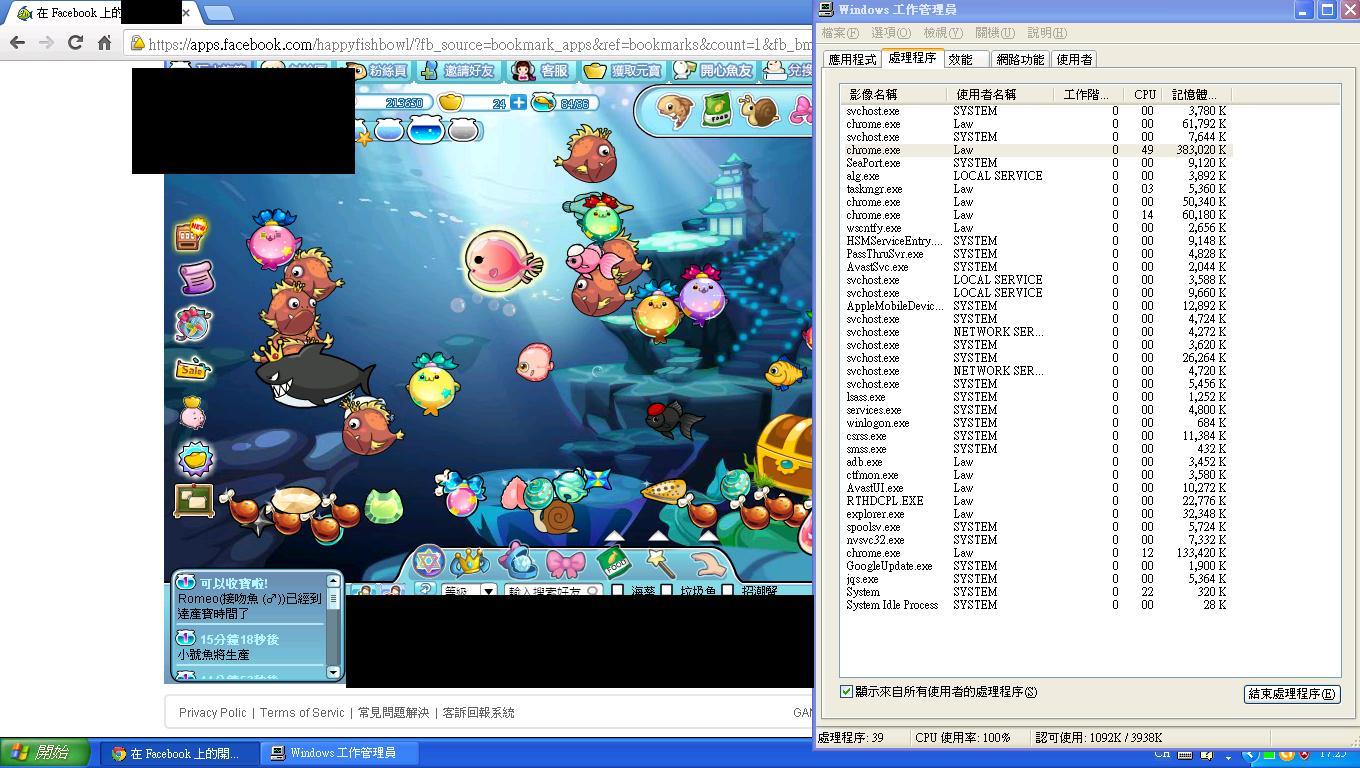Click the blue plus button beside ingot count
Viewport: 1360px width, 768px height.
518,102
